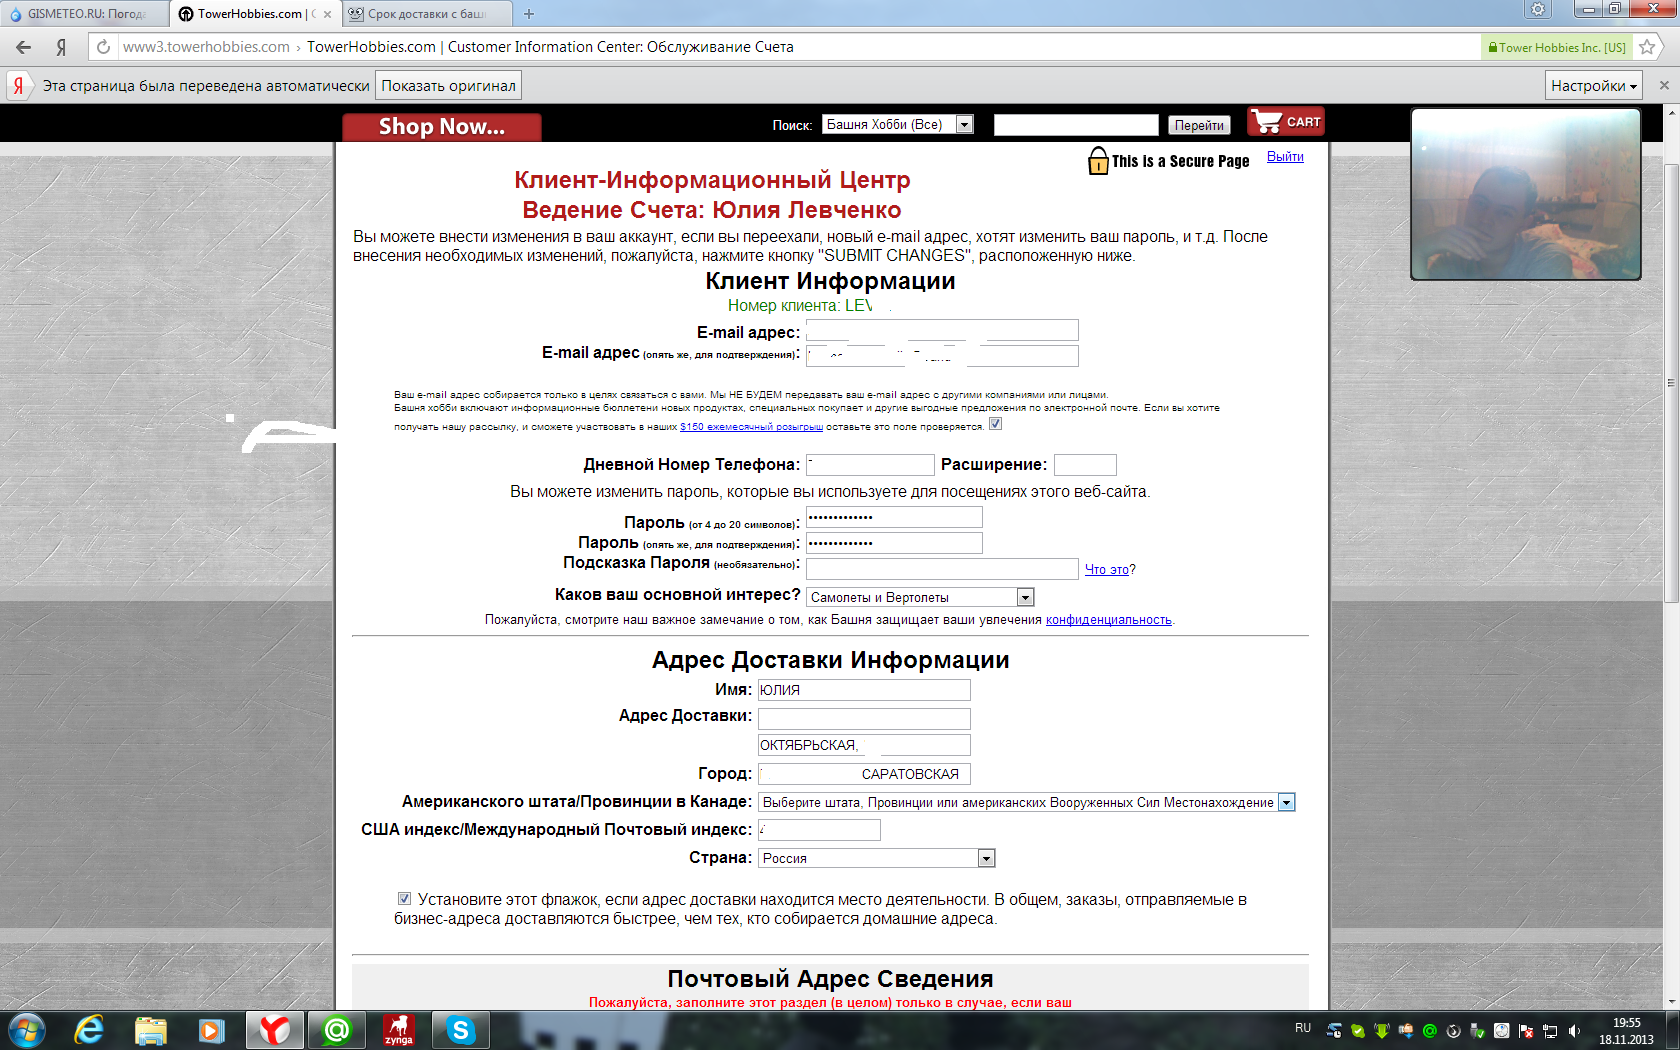
Task: Switch to the Срок доставки tab
Action: point(427,14)
